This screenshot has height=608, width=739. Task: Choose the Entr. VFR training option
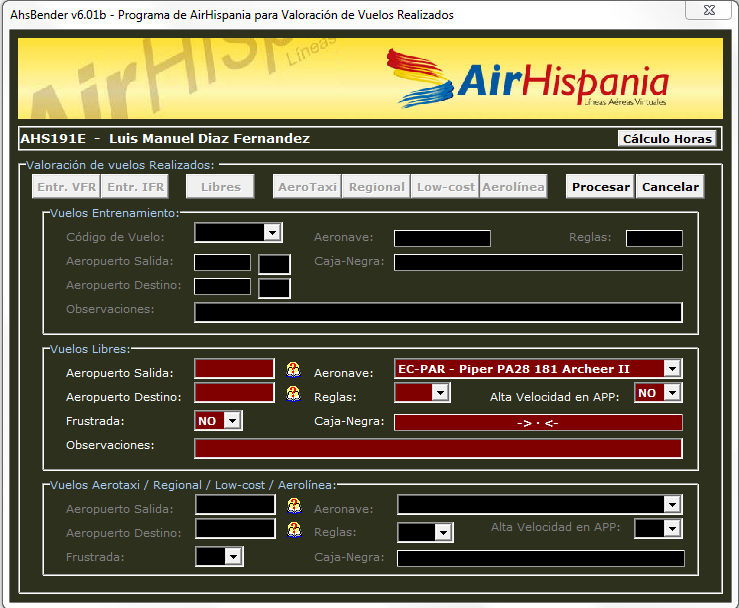point(66,187)
